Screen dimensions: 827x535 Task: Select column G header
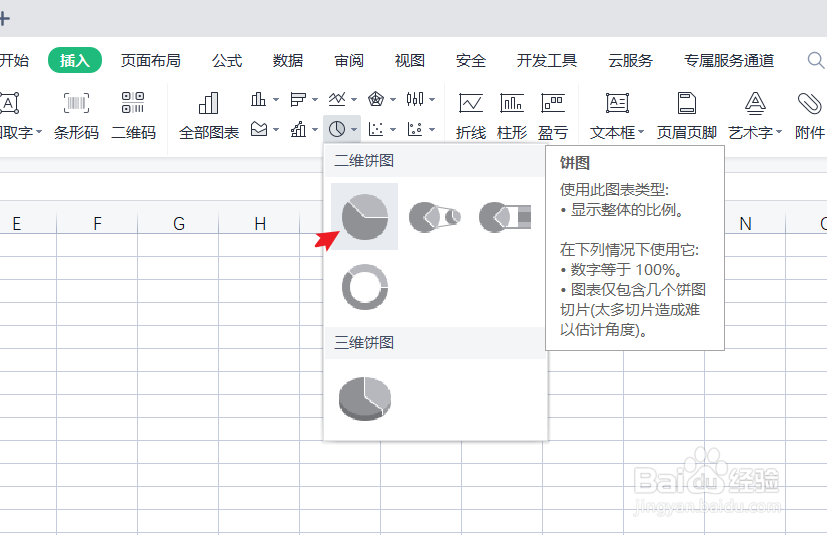pos(178,223)
